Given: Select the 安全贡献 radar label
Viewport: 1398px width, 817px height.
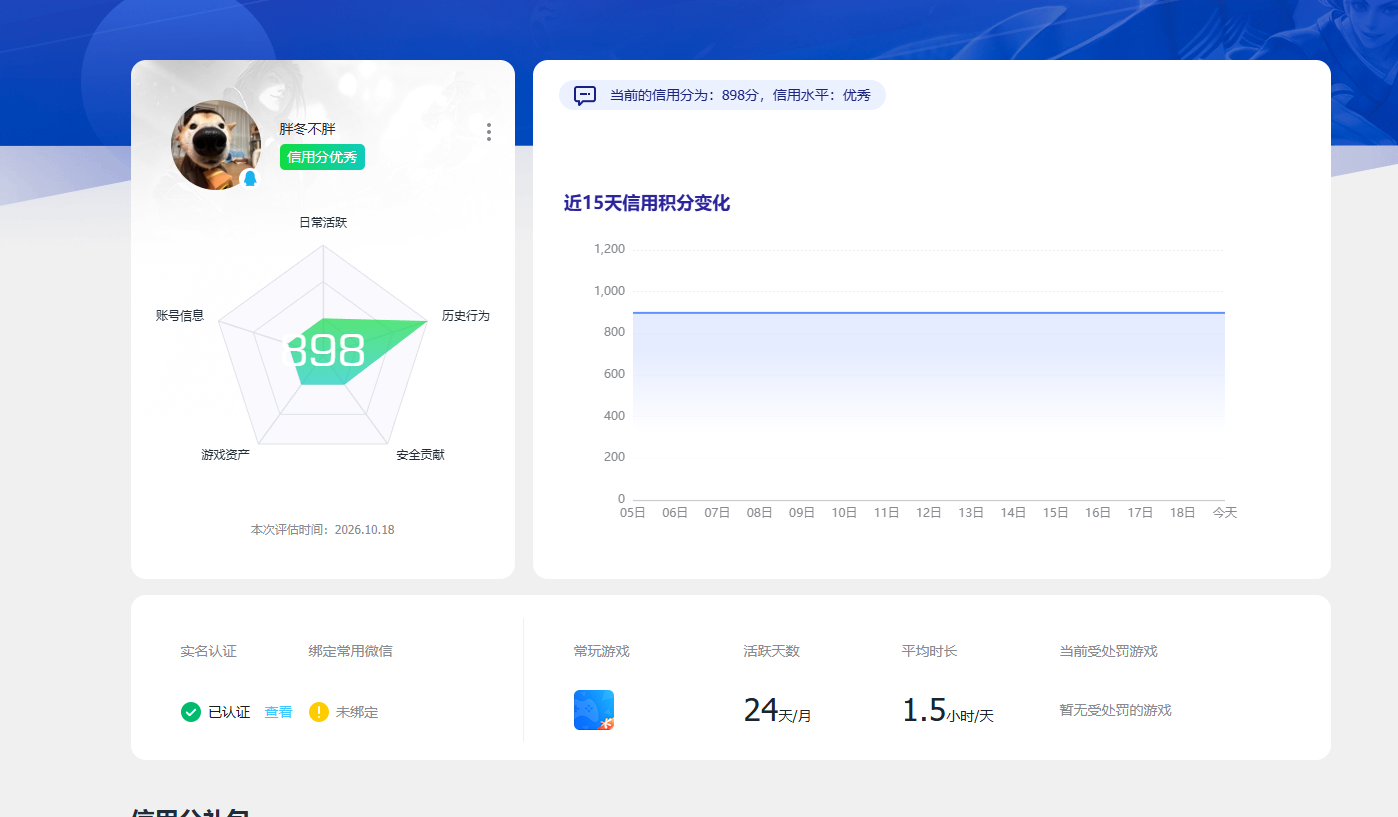Looking at the screenshot, I should 420,455.
